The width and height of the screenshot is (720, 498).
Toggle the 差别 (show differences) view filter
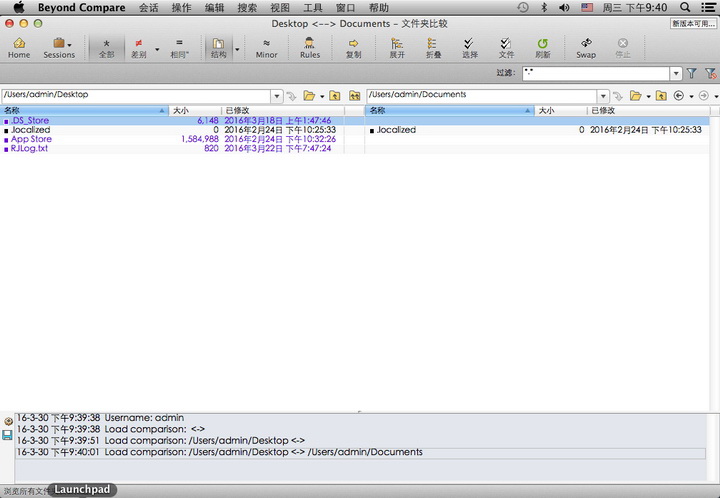click(x=138, y=47)
